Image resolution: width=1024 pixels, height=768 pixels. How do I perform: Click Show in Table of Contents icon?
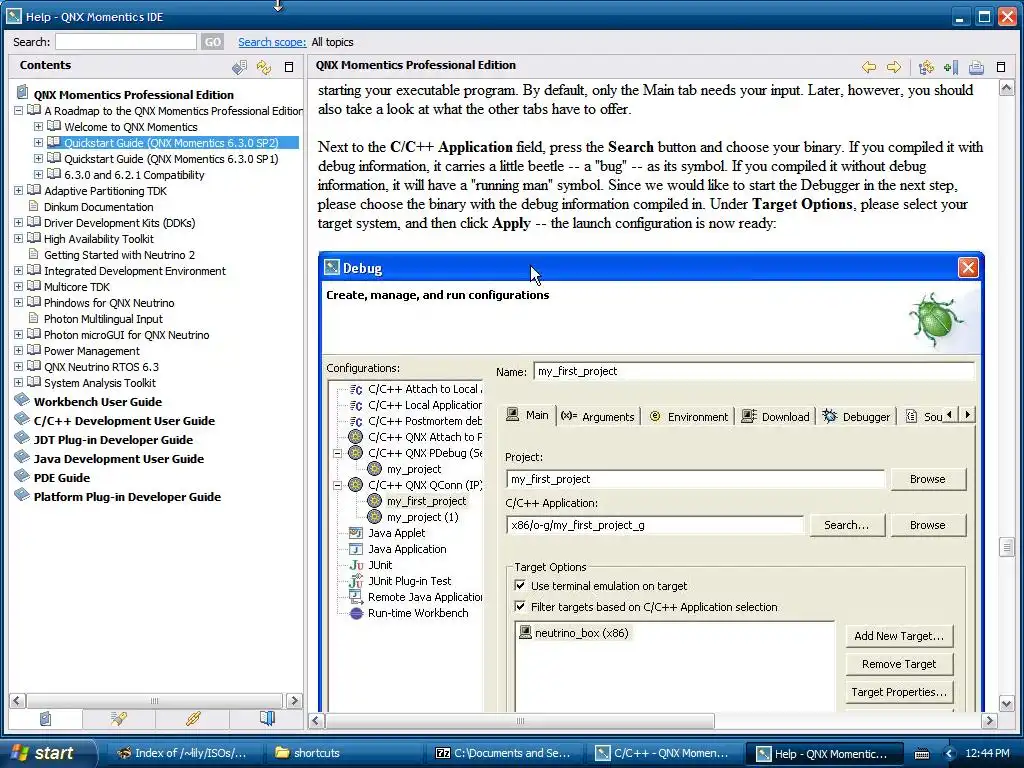[926, 67]
